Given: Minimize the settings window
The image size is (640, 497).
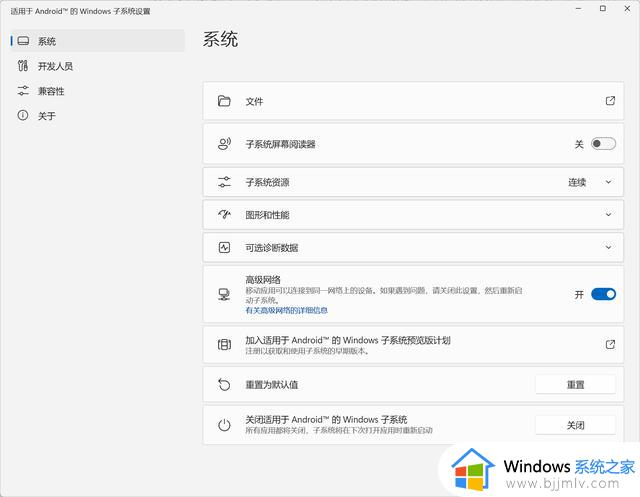Looking at the screenshot, I should pos(578,8).
